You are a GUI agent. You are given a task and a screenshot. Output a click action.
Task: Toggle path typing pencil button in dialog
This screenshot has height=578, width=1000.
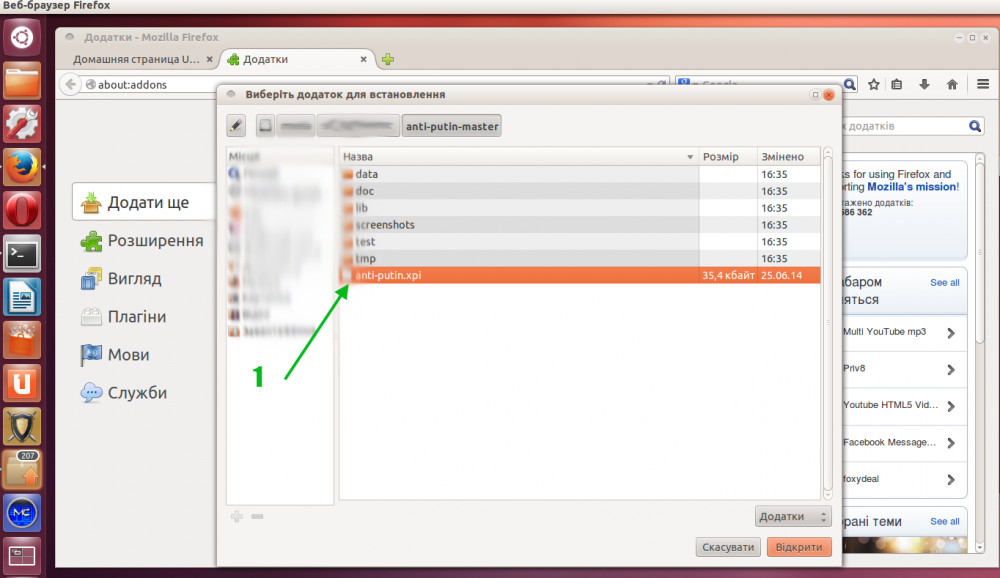(x=236, y=126)
